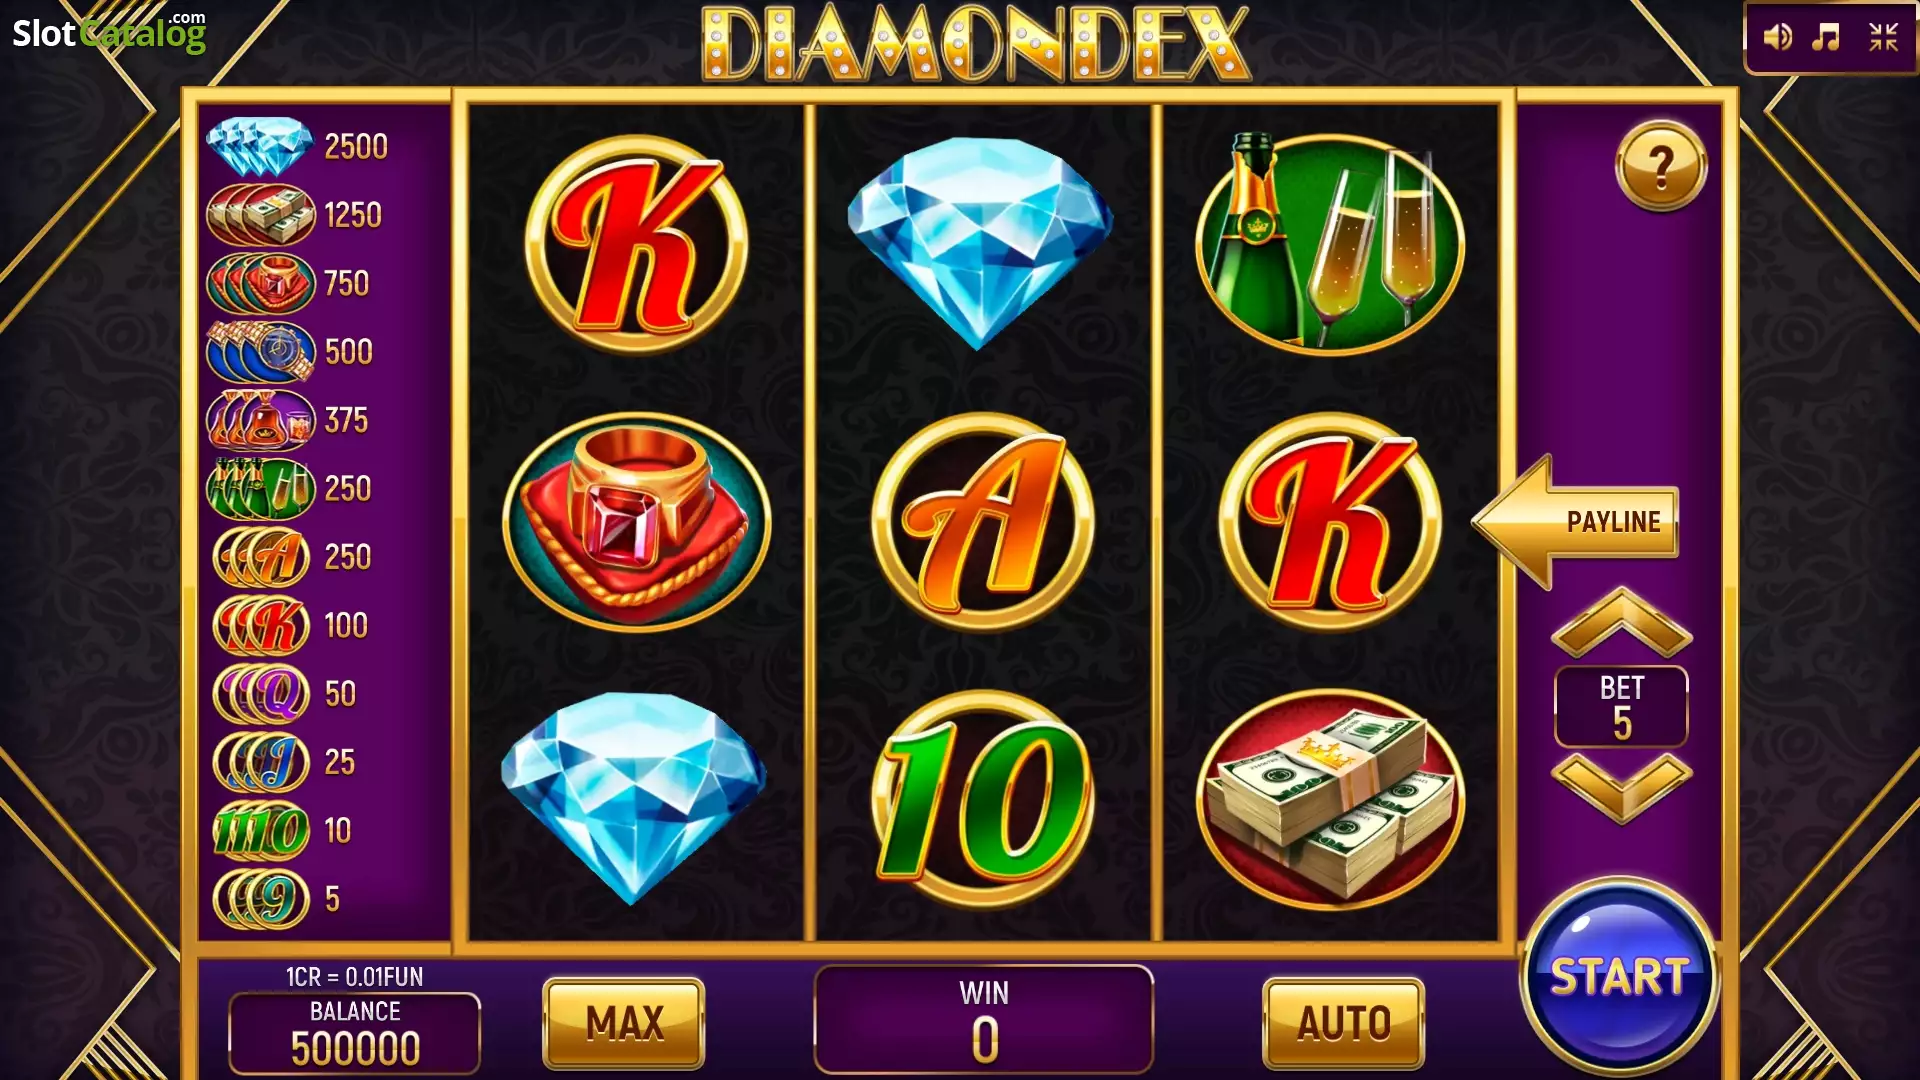Toggle the background music note icon
1920x1080 pixels.
point(1827,38)
